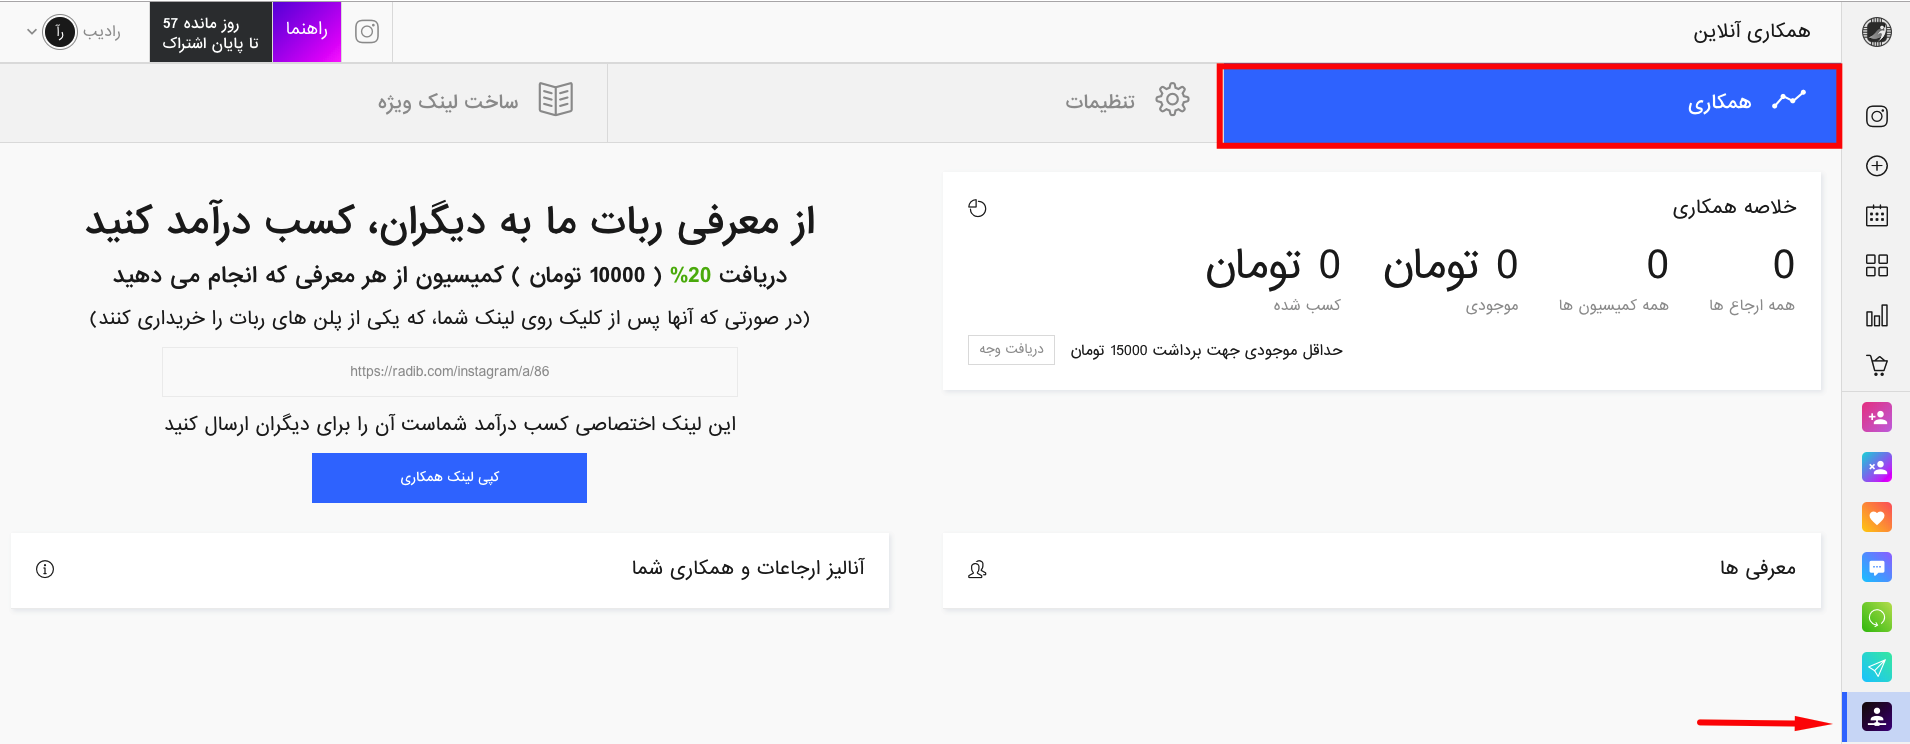This screenshot has height=744, width=1910.
Task: Click the معرفی ها heading
Action: pyautogui.click(x=1758, y=569)
